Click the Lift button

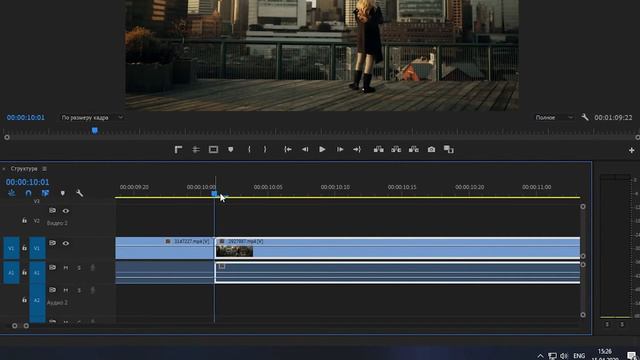click(379, 150)
